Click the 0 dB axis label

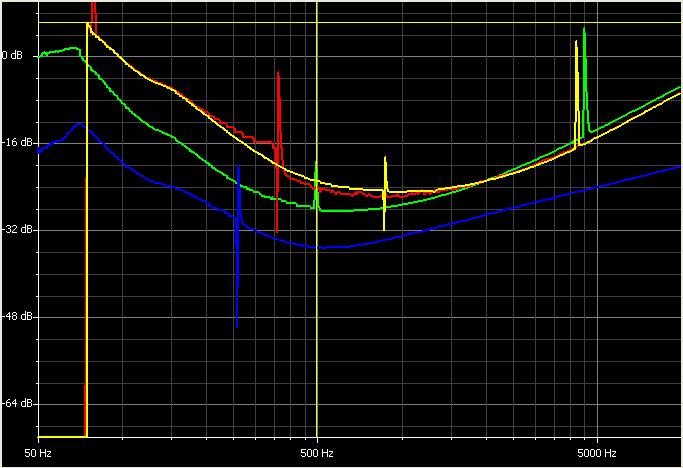coord(12,55)
